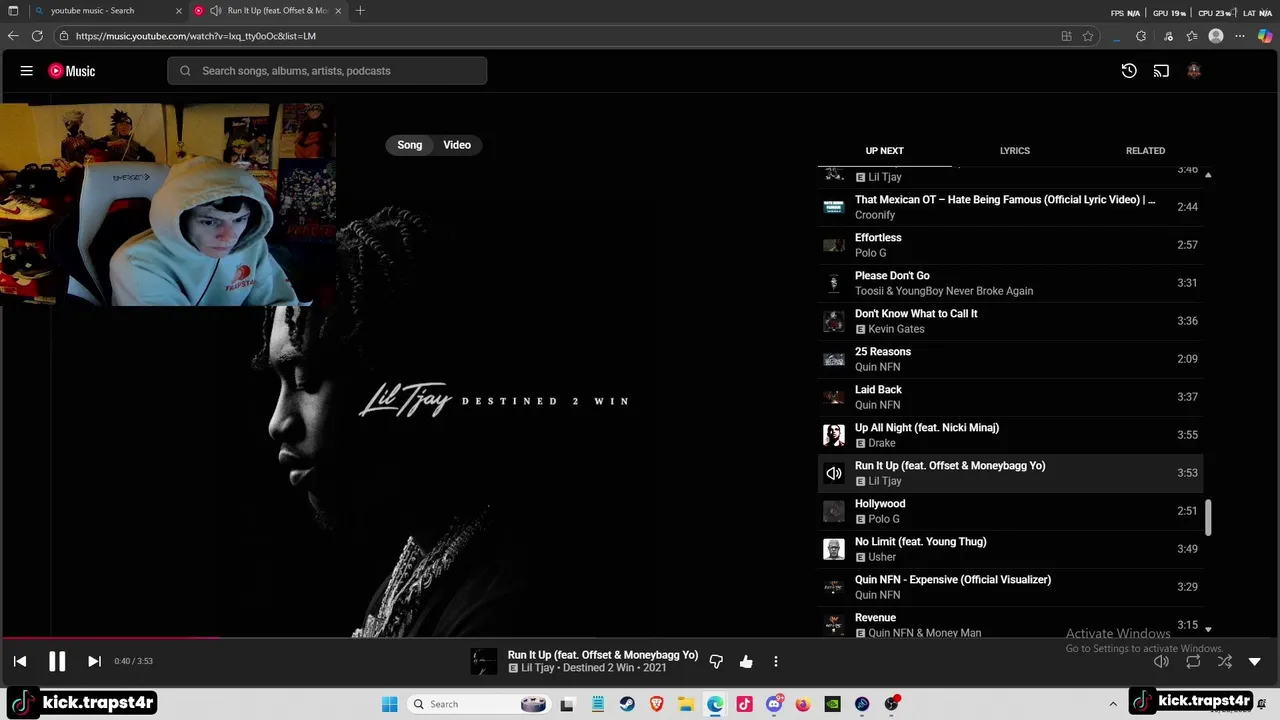Image resolution: width=1280 pixels, height=720 pixels.
Task: Toggle repeat mode in player bar
Action: coord(1193,661)
